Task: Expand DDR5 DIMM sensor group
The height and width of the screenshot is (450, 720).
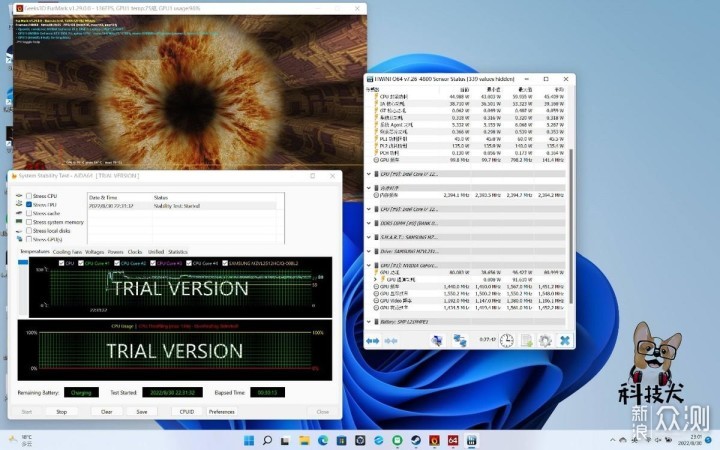Action: click(369, 223)
